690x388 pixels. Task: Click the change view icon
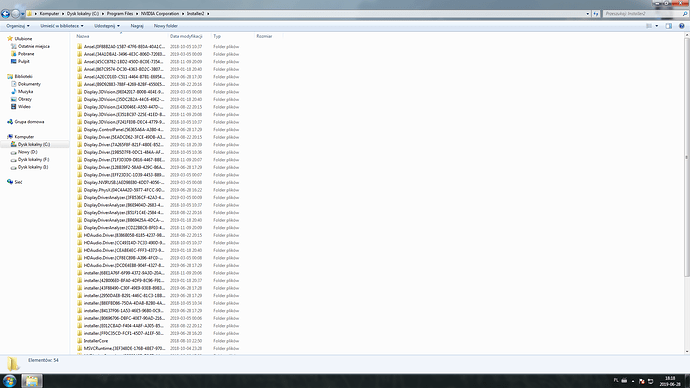coord(649,26)
